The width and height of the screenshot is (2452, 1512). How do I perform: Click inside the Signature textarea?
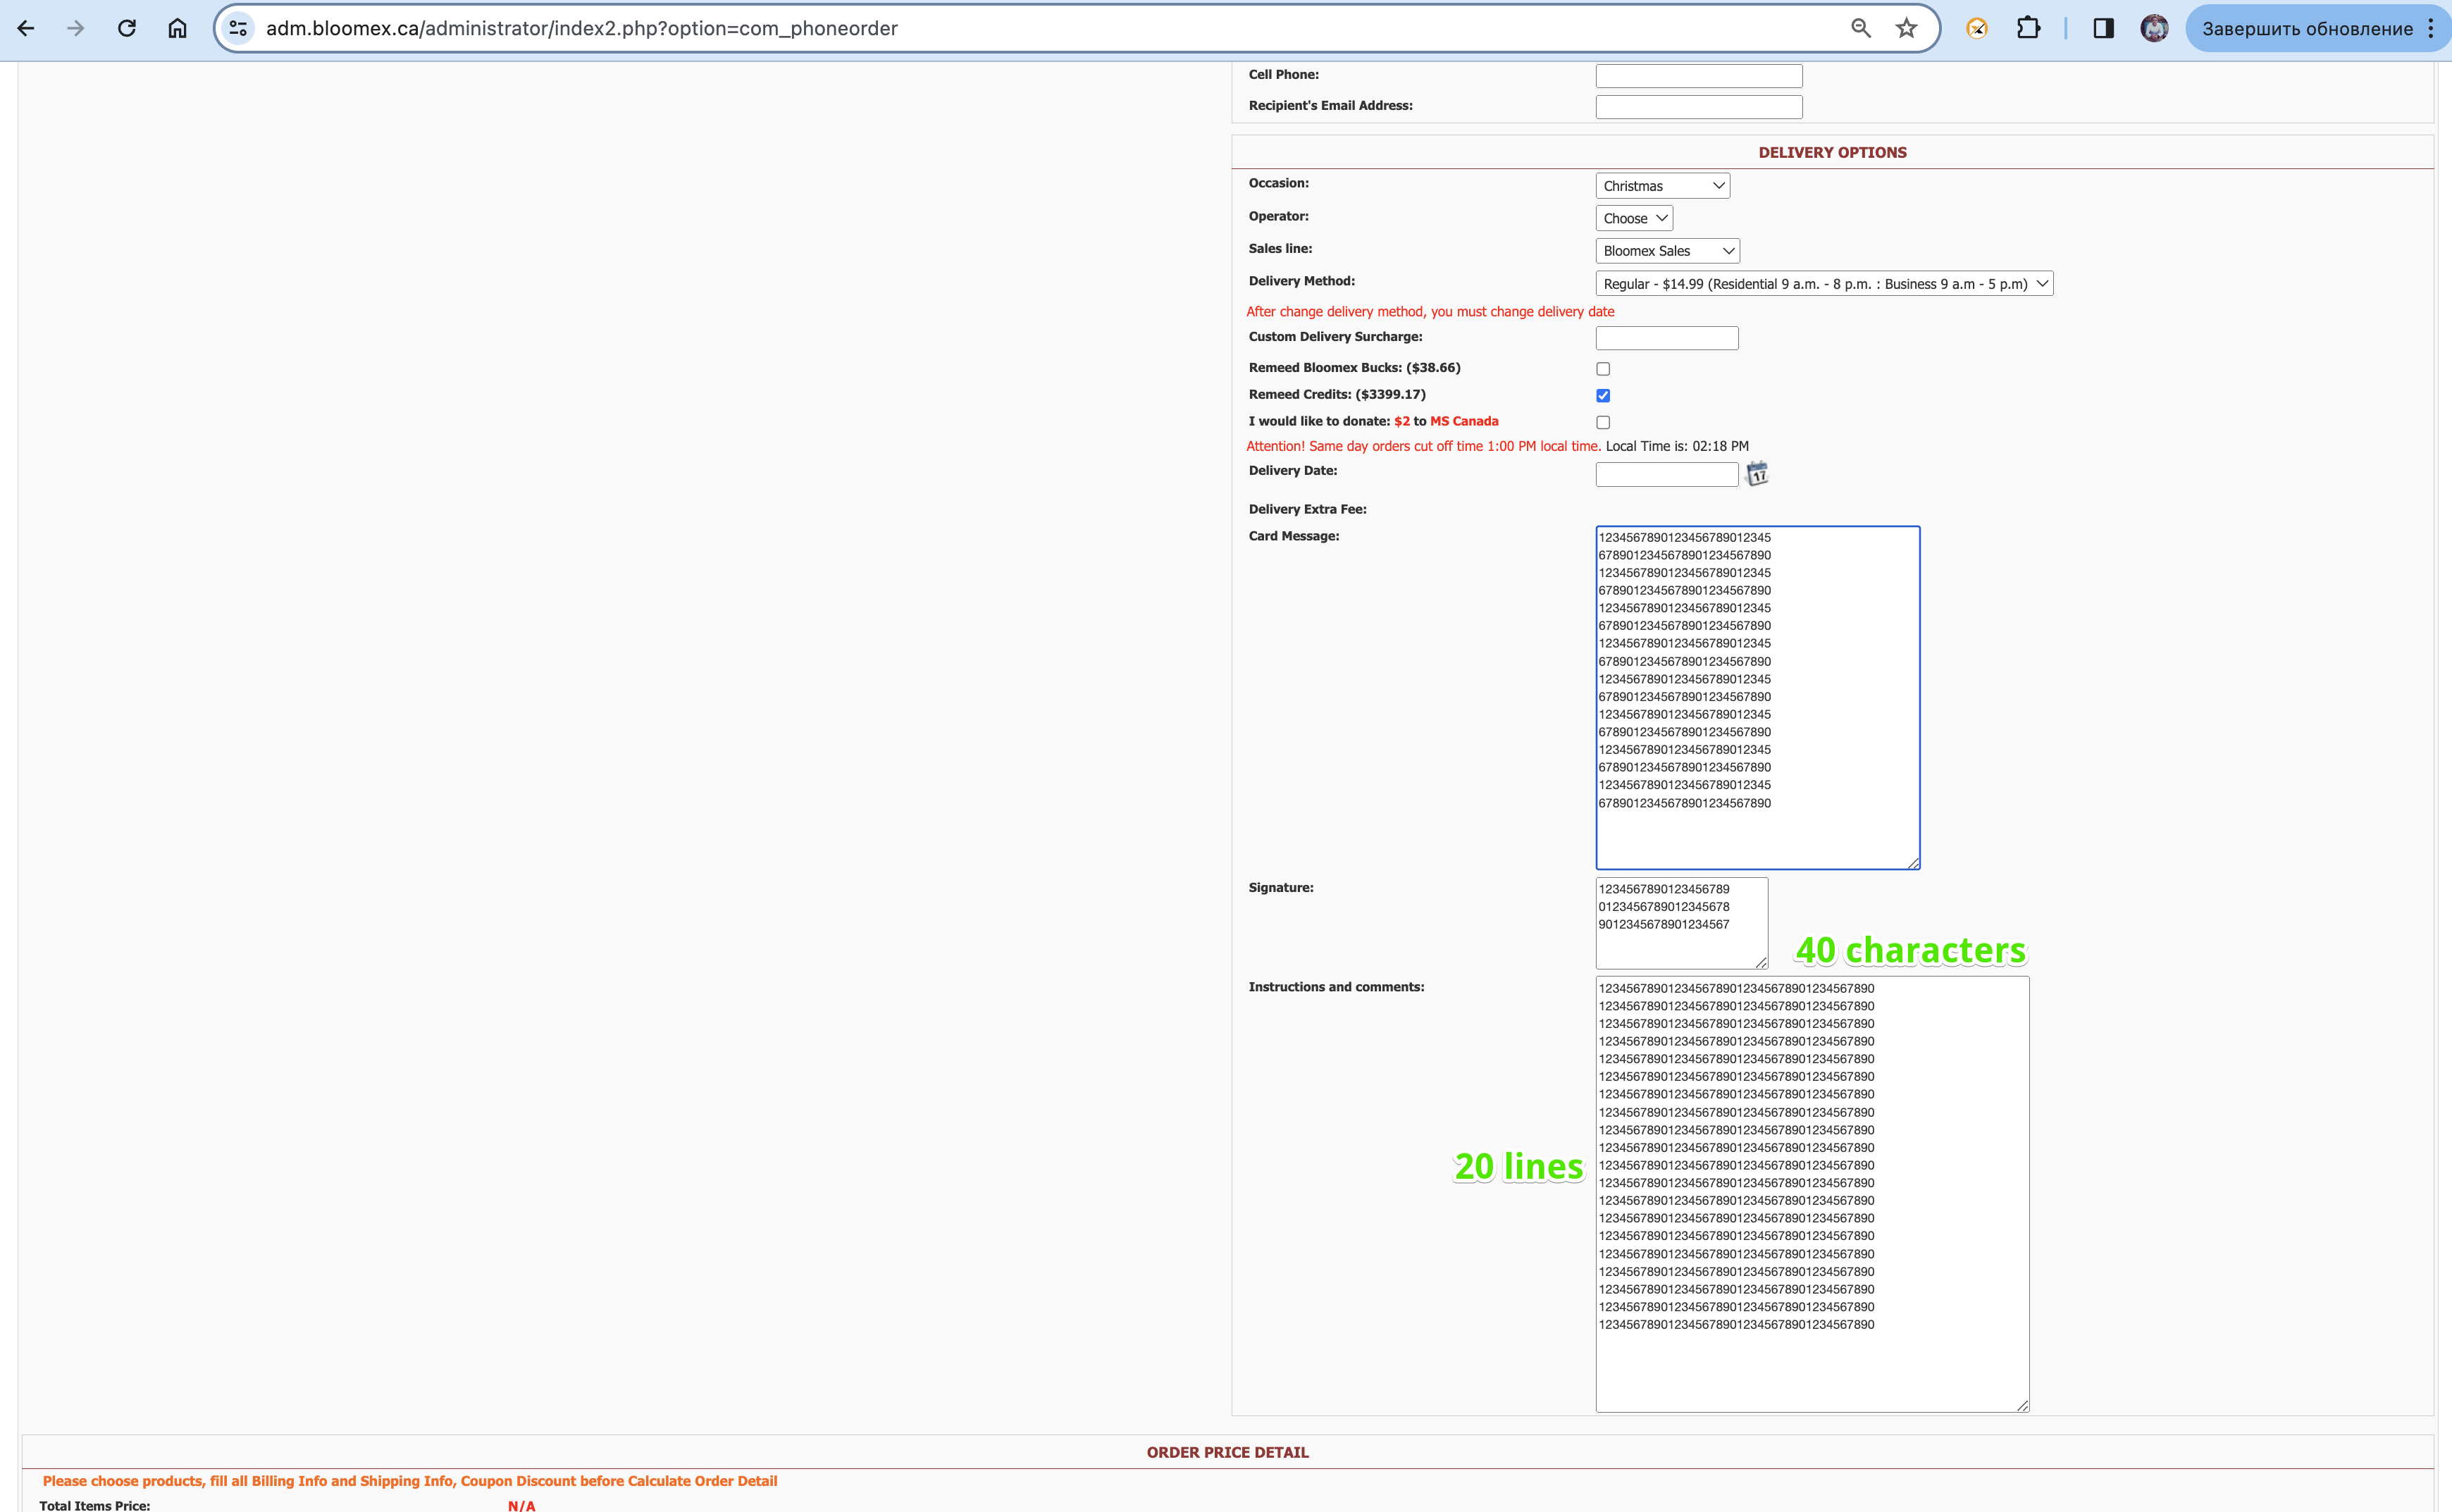tap(1681, 923)
